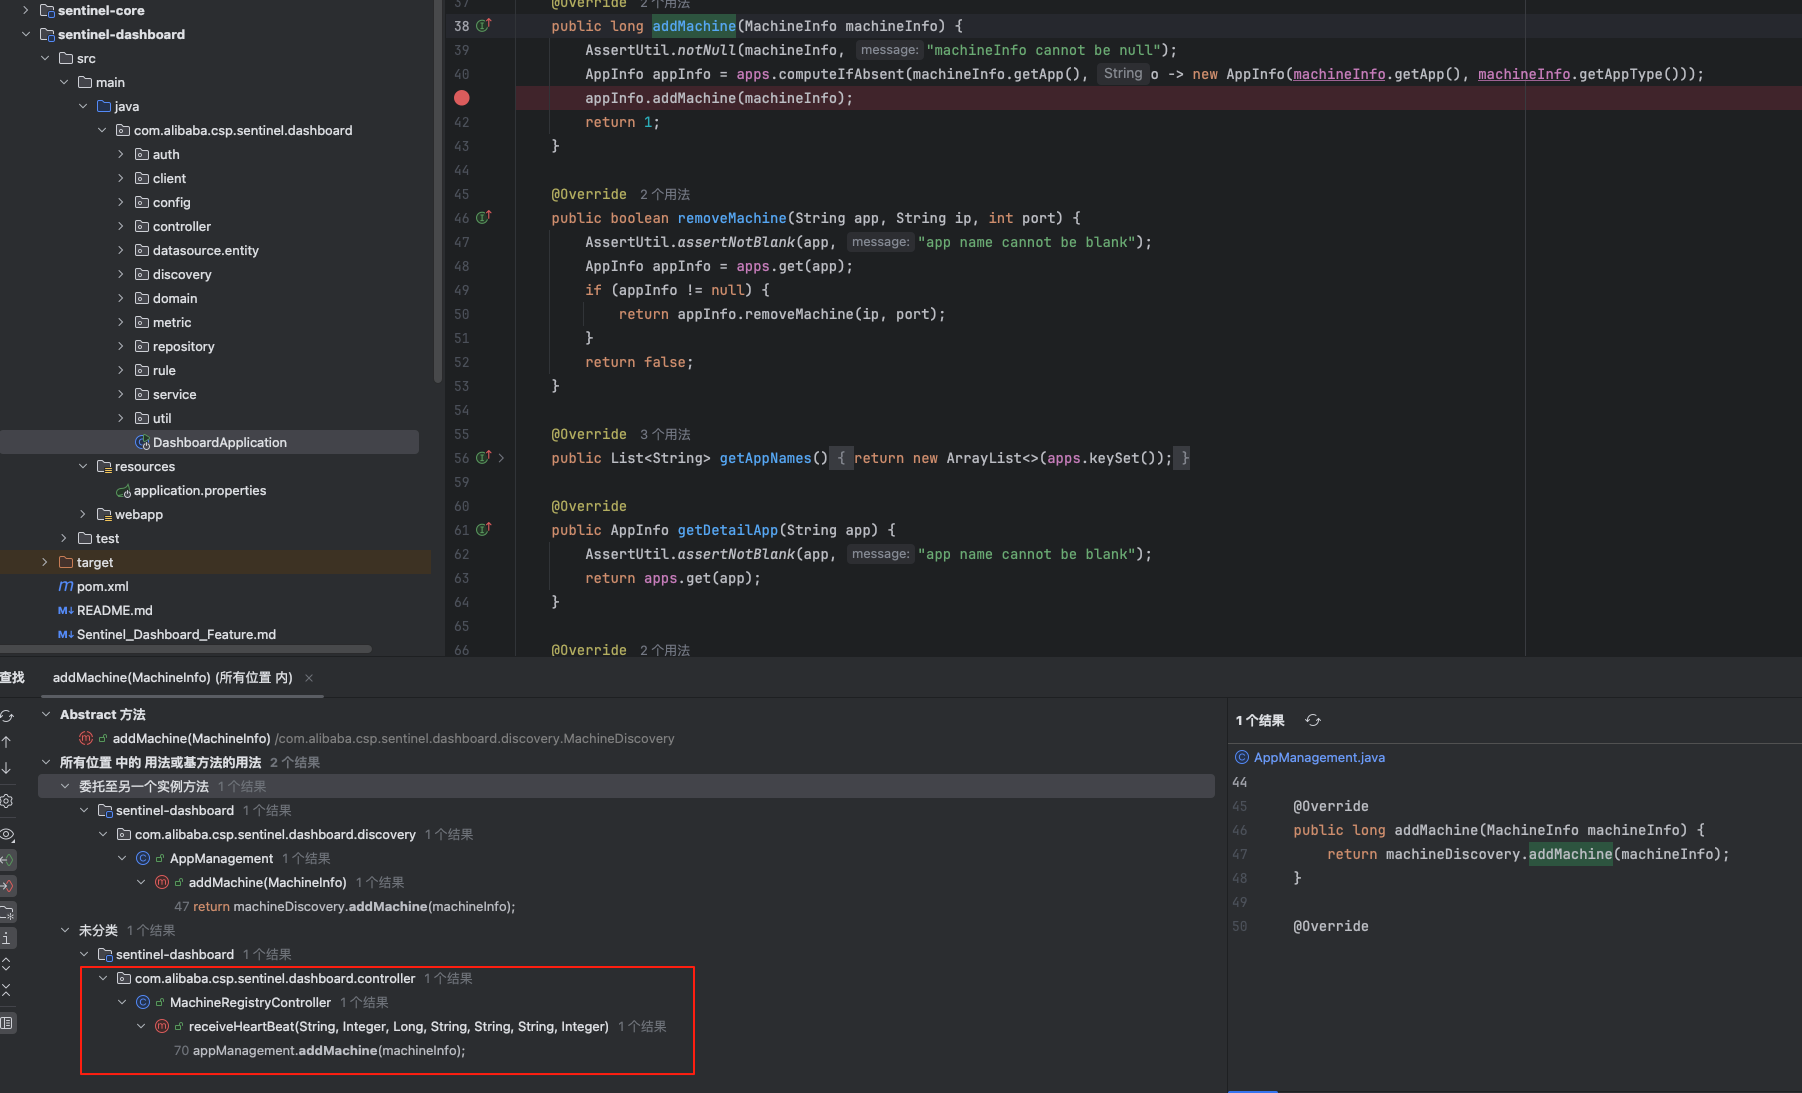Click the rerun search icon in Find panel
The height and width of the screenshot is (1093, 1802).
click(7, 716)
